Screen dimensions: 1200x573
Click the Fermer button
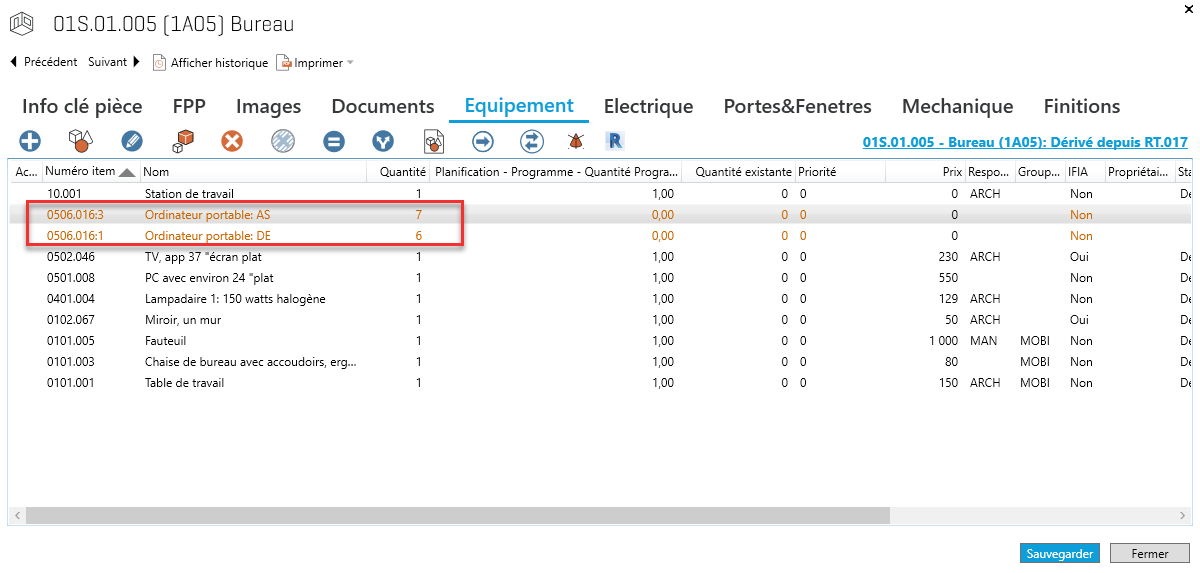pyautogui.click(x=1149, y=553)
